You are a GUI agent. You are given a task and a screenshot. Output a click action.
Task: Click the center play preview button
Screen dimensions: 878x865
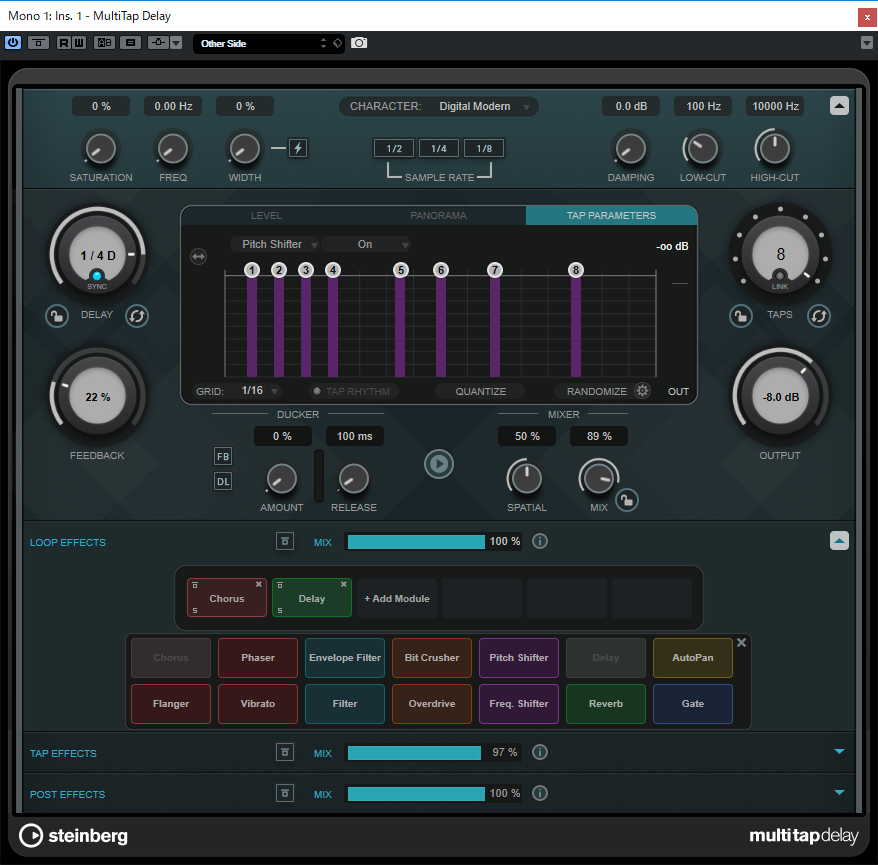tap(438, 464)
